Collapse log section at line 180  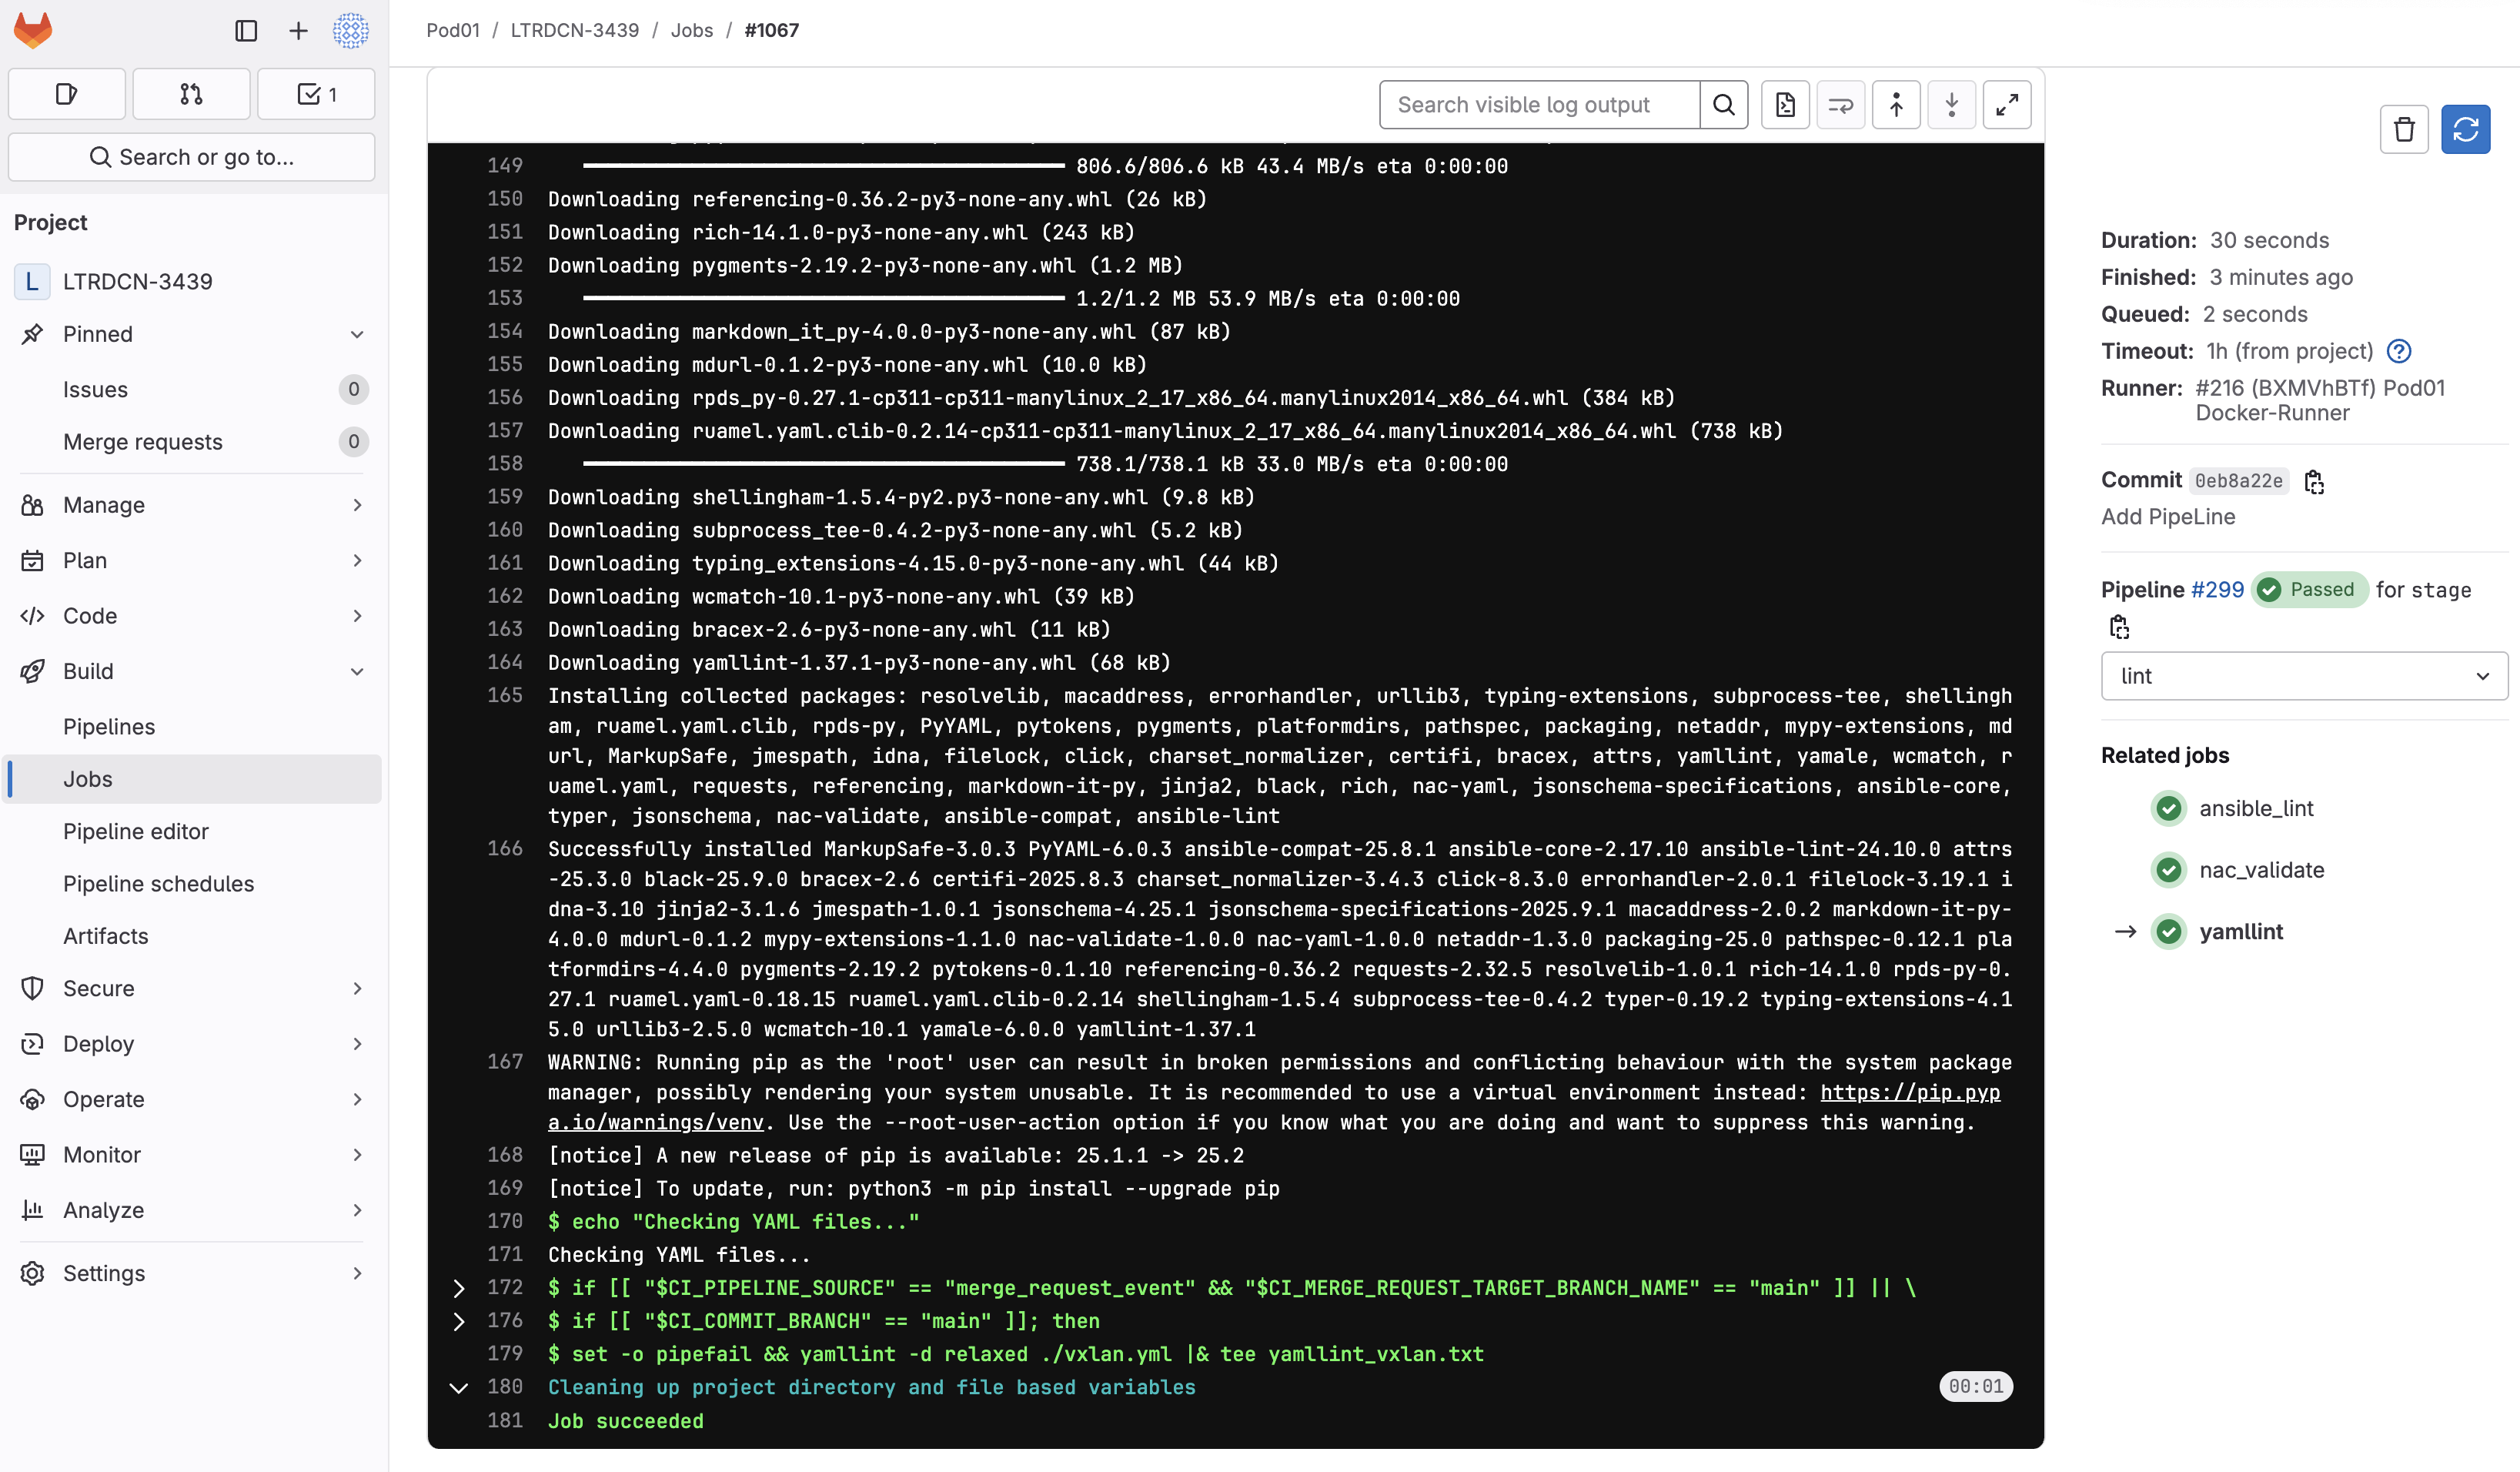tap(458, 1388)
